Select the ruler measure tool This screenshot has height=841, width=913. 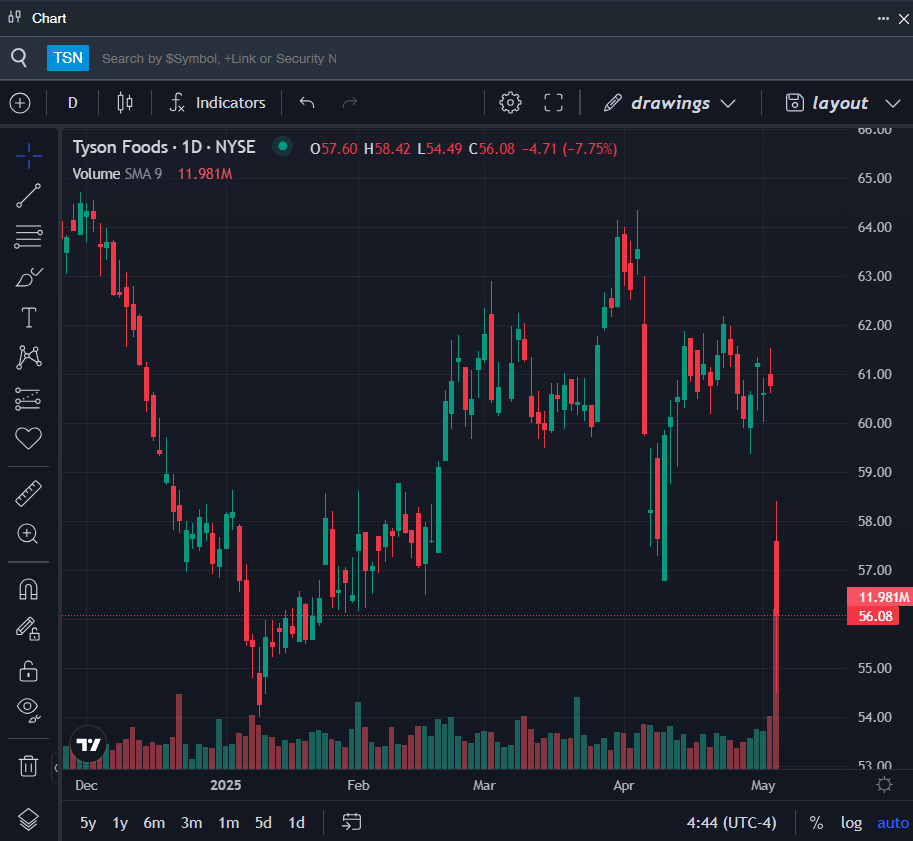[x=29, y=493]
